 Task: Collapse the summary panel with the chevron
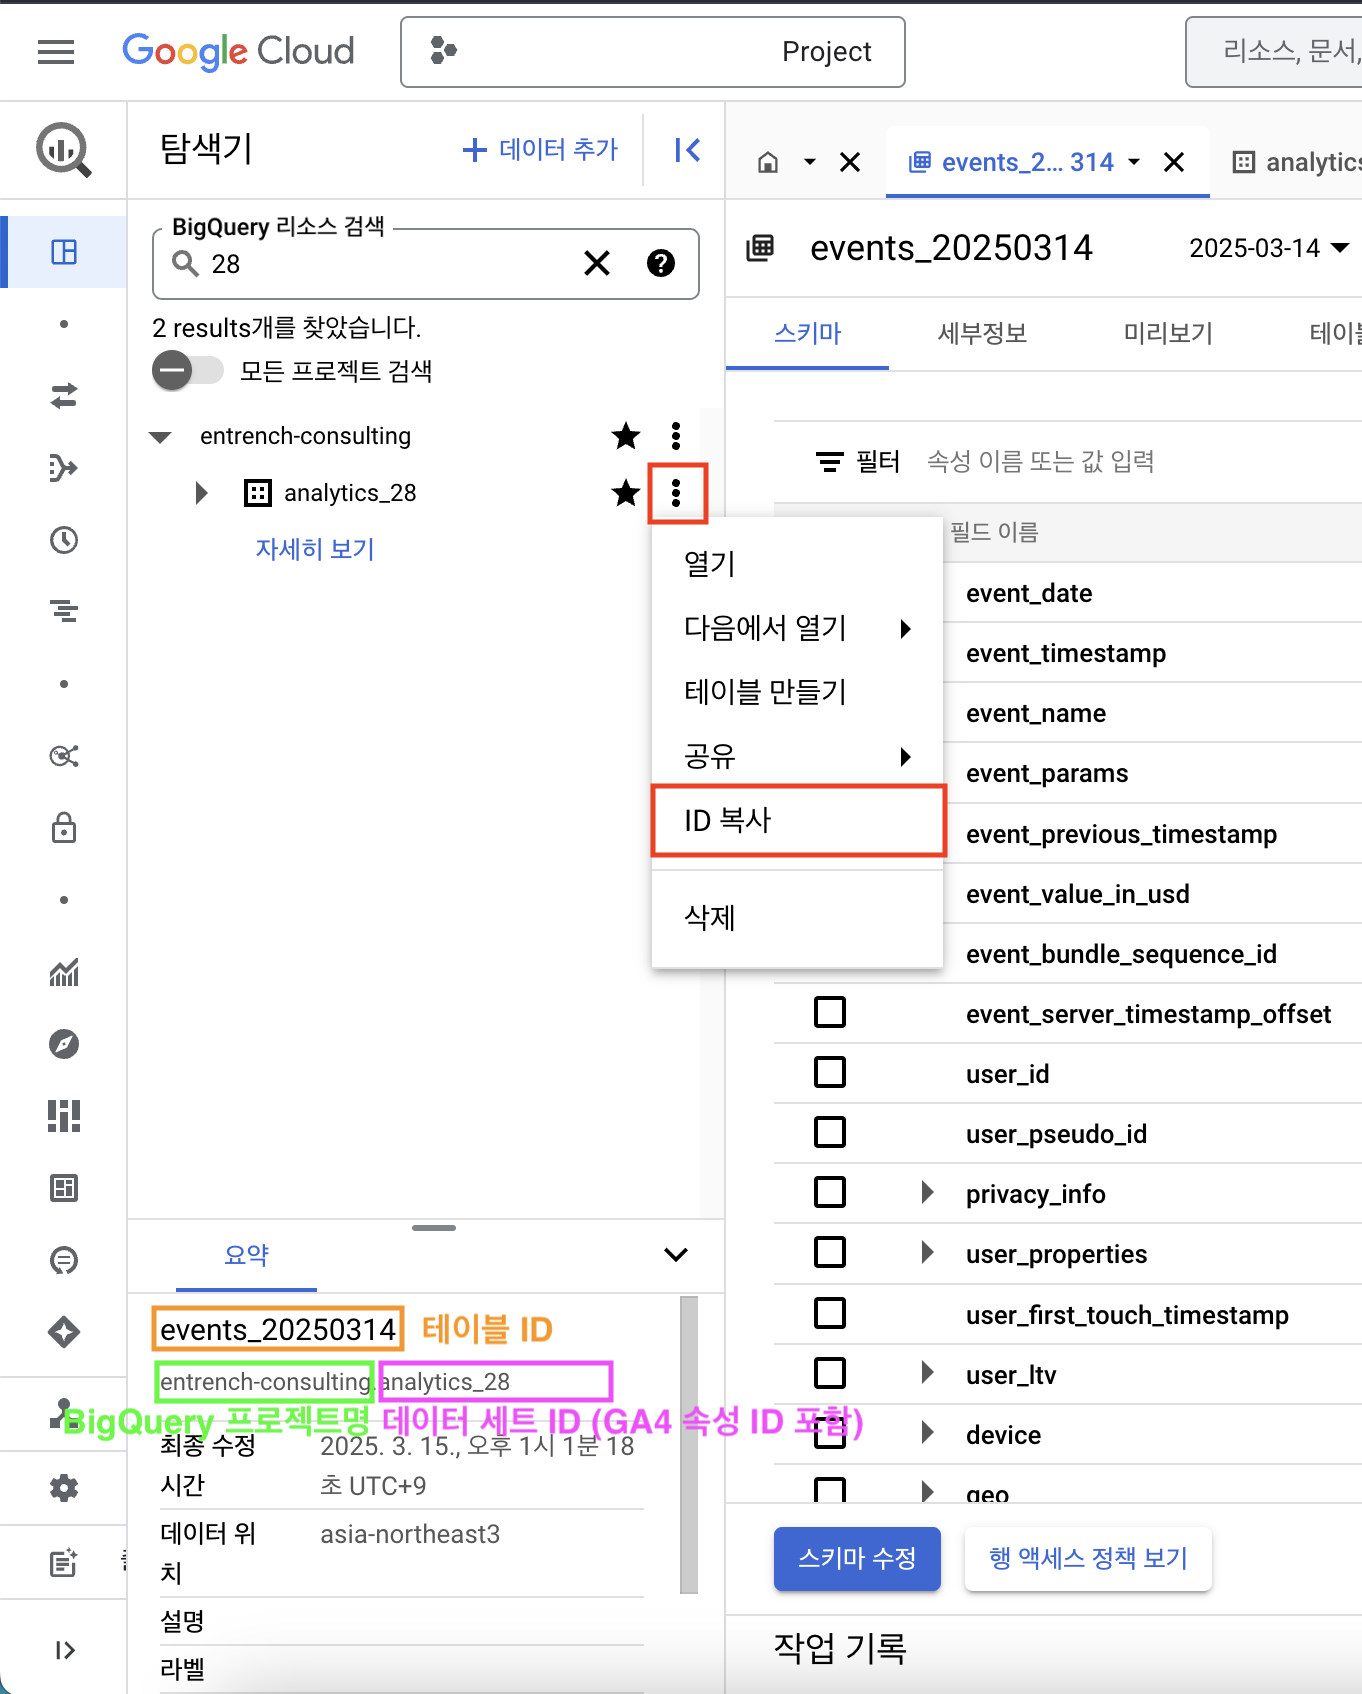click(676, 1255)
